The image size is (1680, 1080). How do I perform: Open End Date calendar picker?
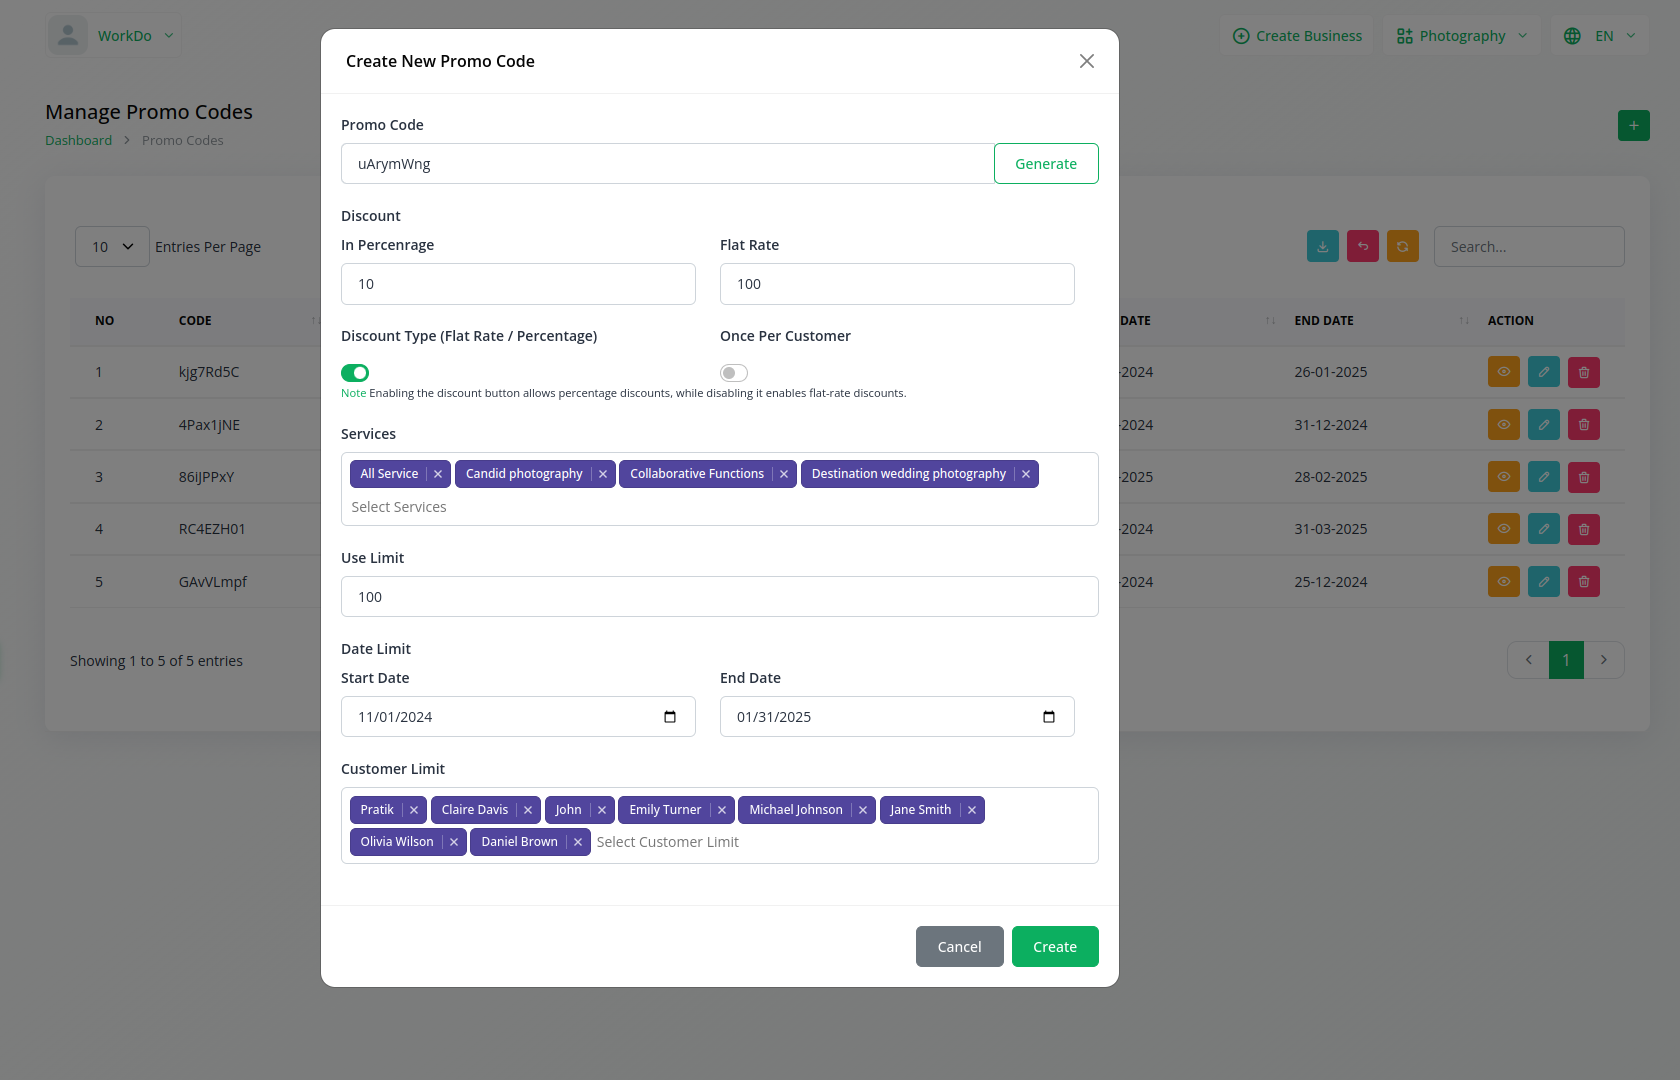[1048, 717]
